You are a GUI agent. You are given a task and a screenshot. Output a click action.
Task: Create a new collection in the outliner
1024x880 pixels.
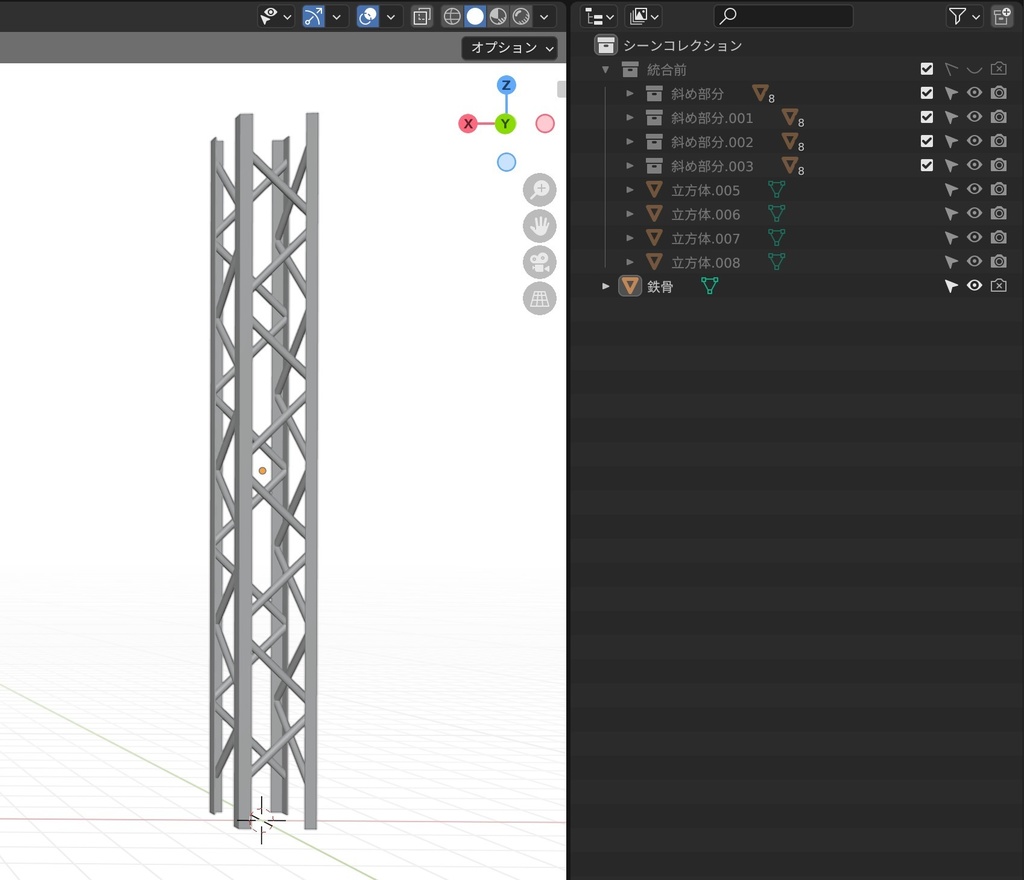coord(1002,16)
